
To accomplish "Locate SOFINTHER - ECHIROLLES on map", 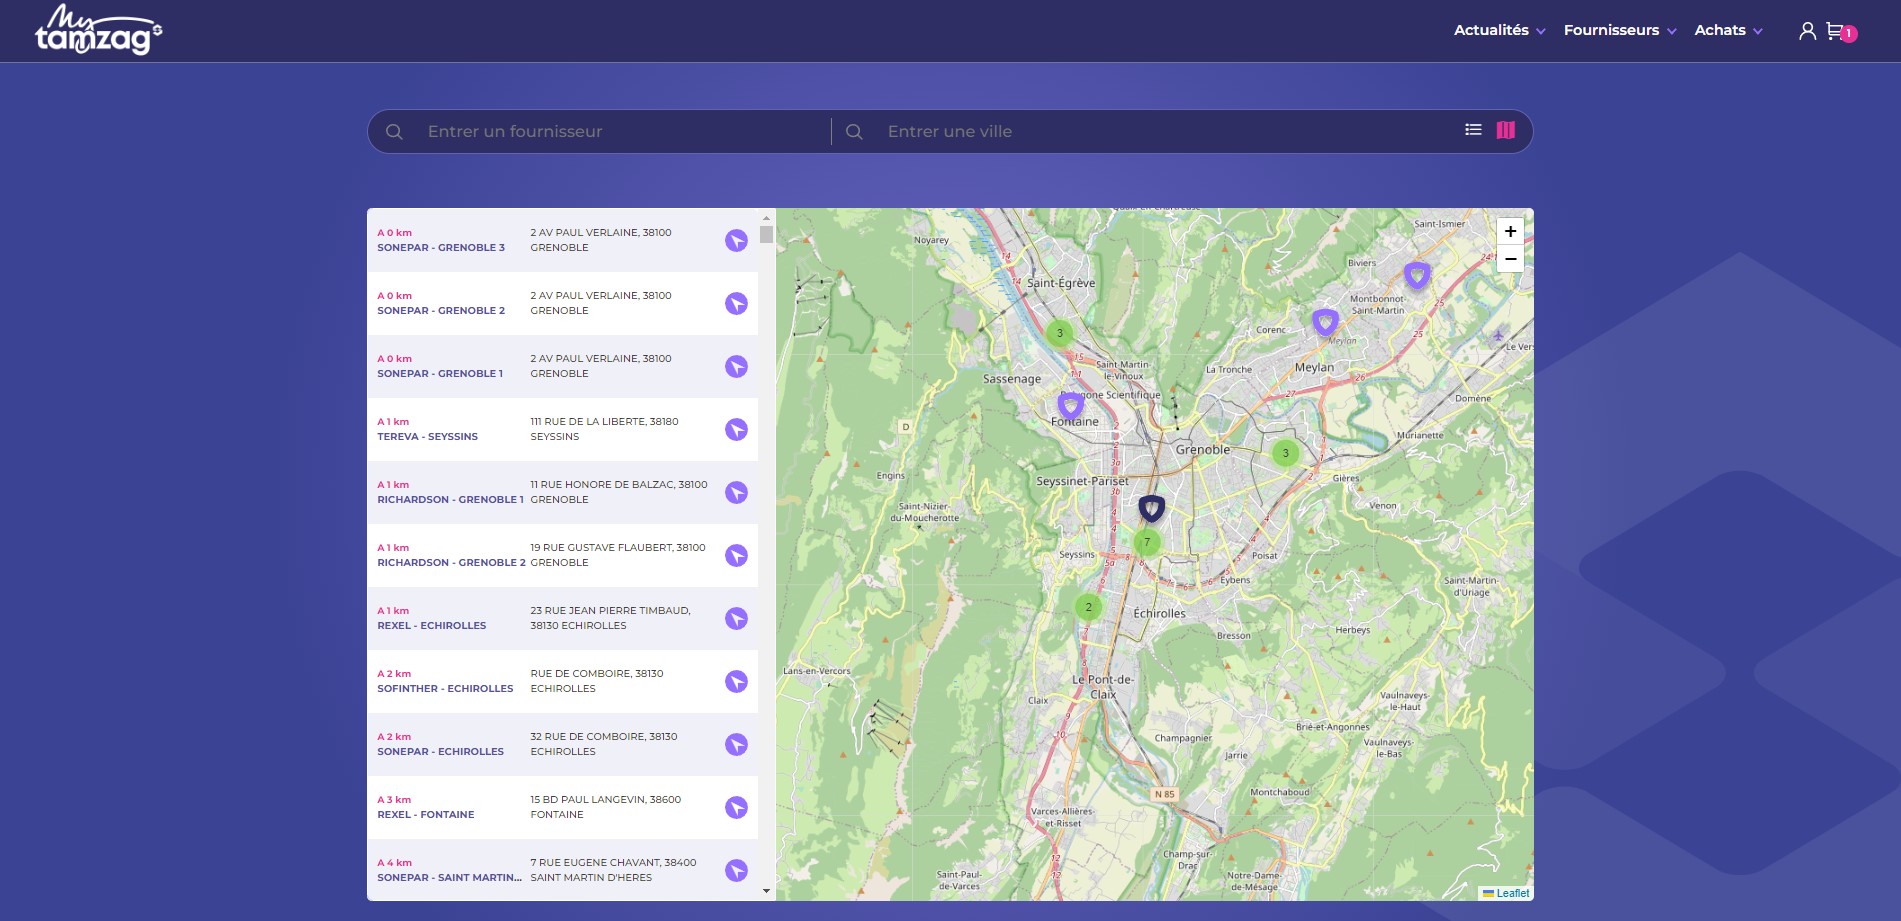I will coord(736,681).
